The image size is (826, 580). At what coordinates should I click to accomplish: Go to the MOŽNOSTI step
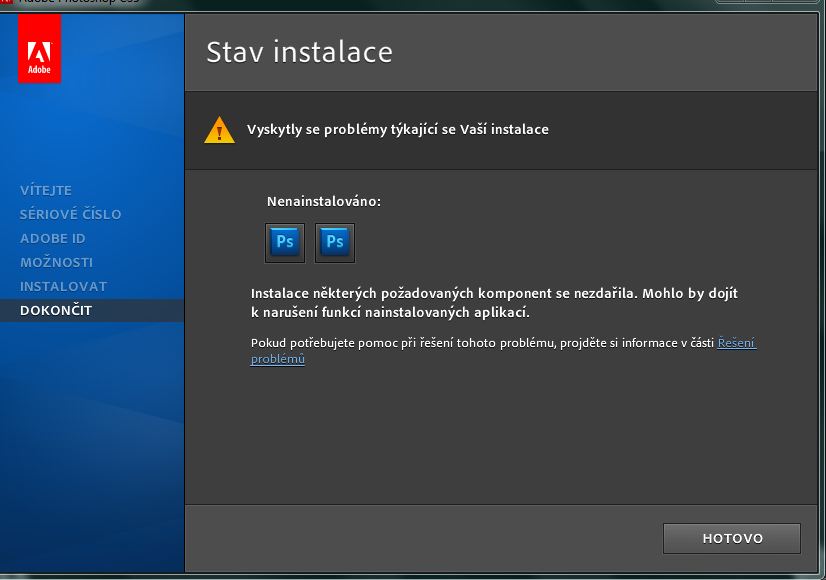point(56,262)
